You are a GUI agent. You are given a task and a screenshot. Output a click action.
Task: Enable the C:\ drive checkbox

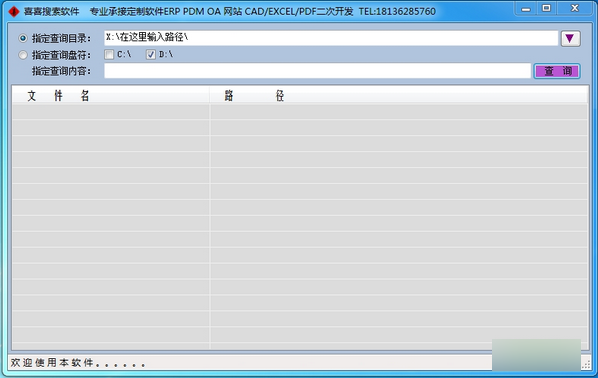pos(109,55)
